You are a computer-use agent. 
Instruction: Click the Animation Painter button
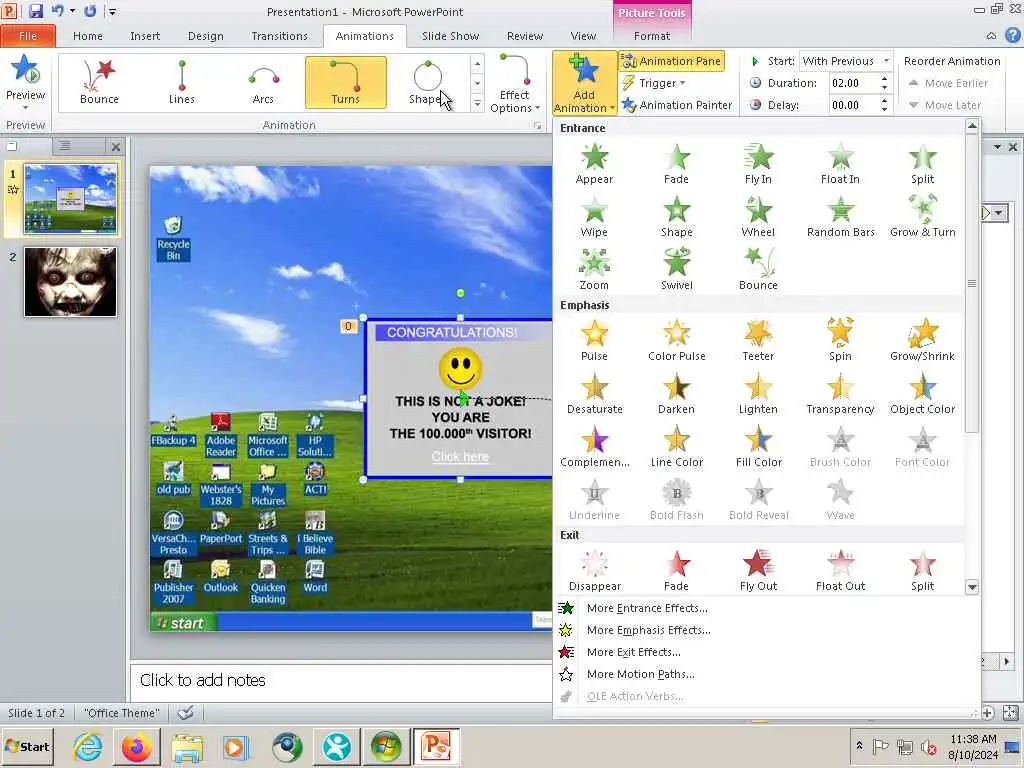(677, 104)
